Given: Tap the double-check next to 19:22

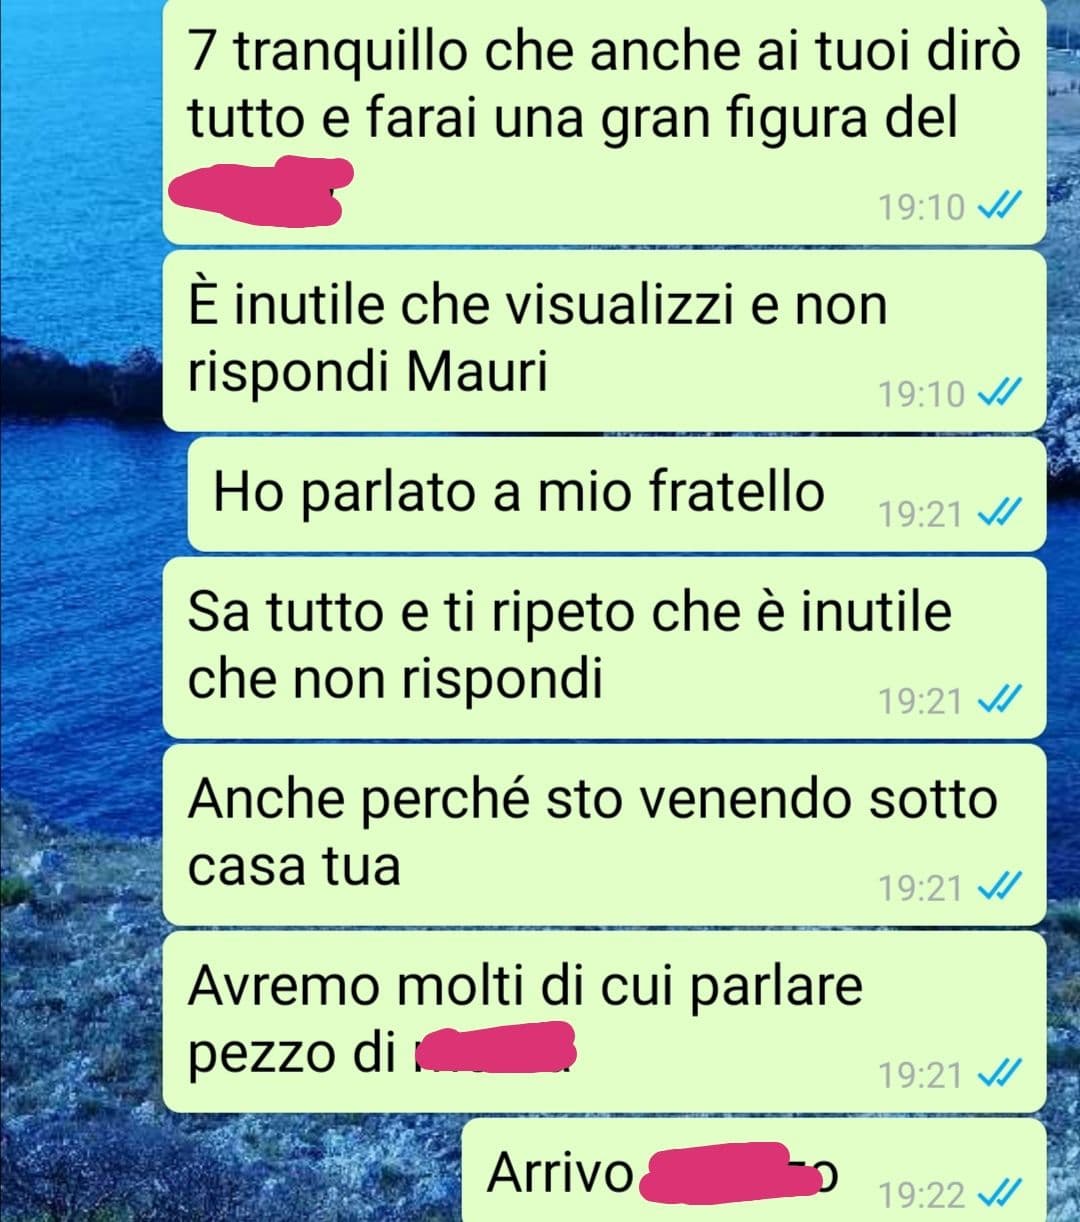Looking at the screenshot, I should tap(997, 1194).
